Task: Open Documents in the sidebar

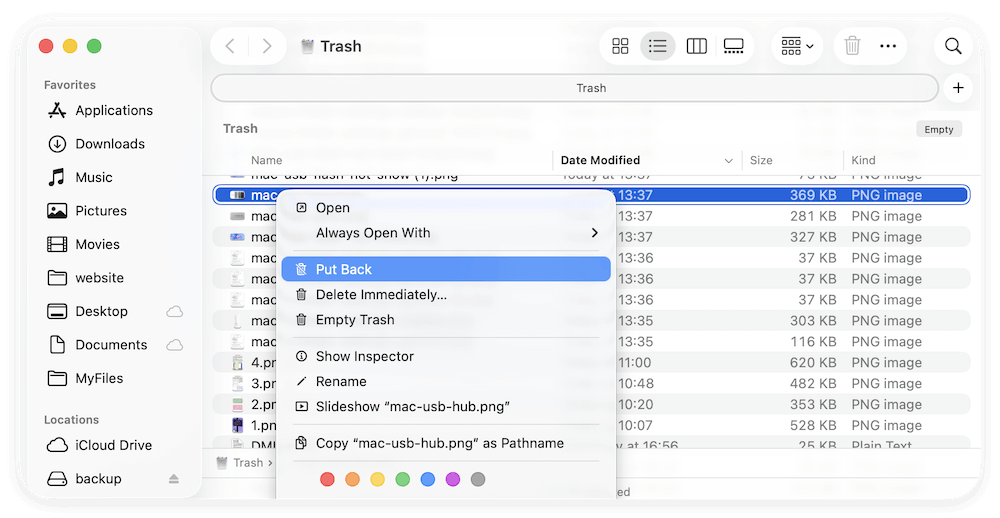Action: [x=98, y=344]
